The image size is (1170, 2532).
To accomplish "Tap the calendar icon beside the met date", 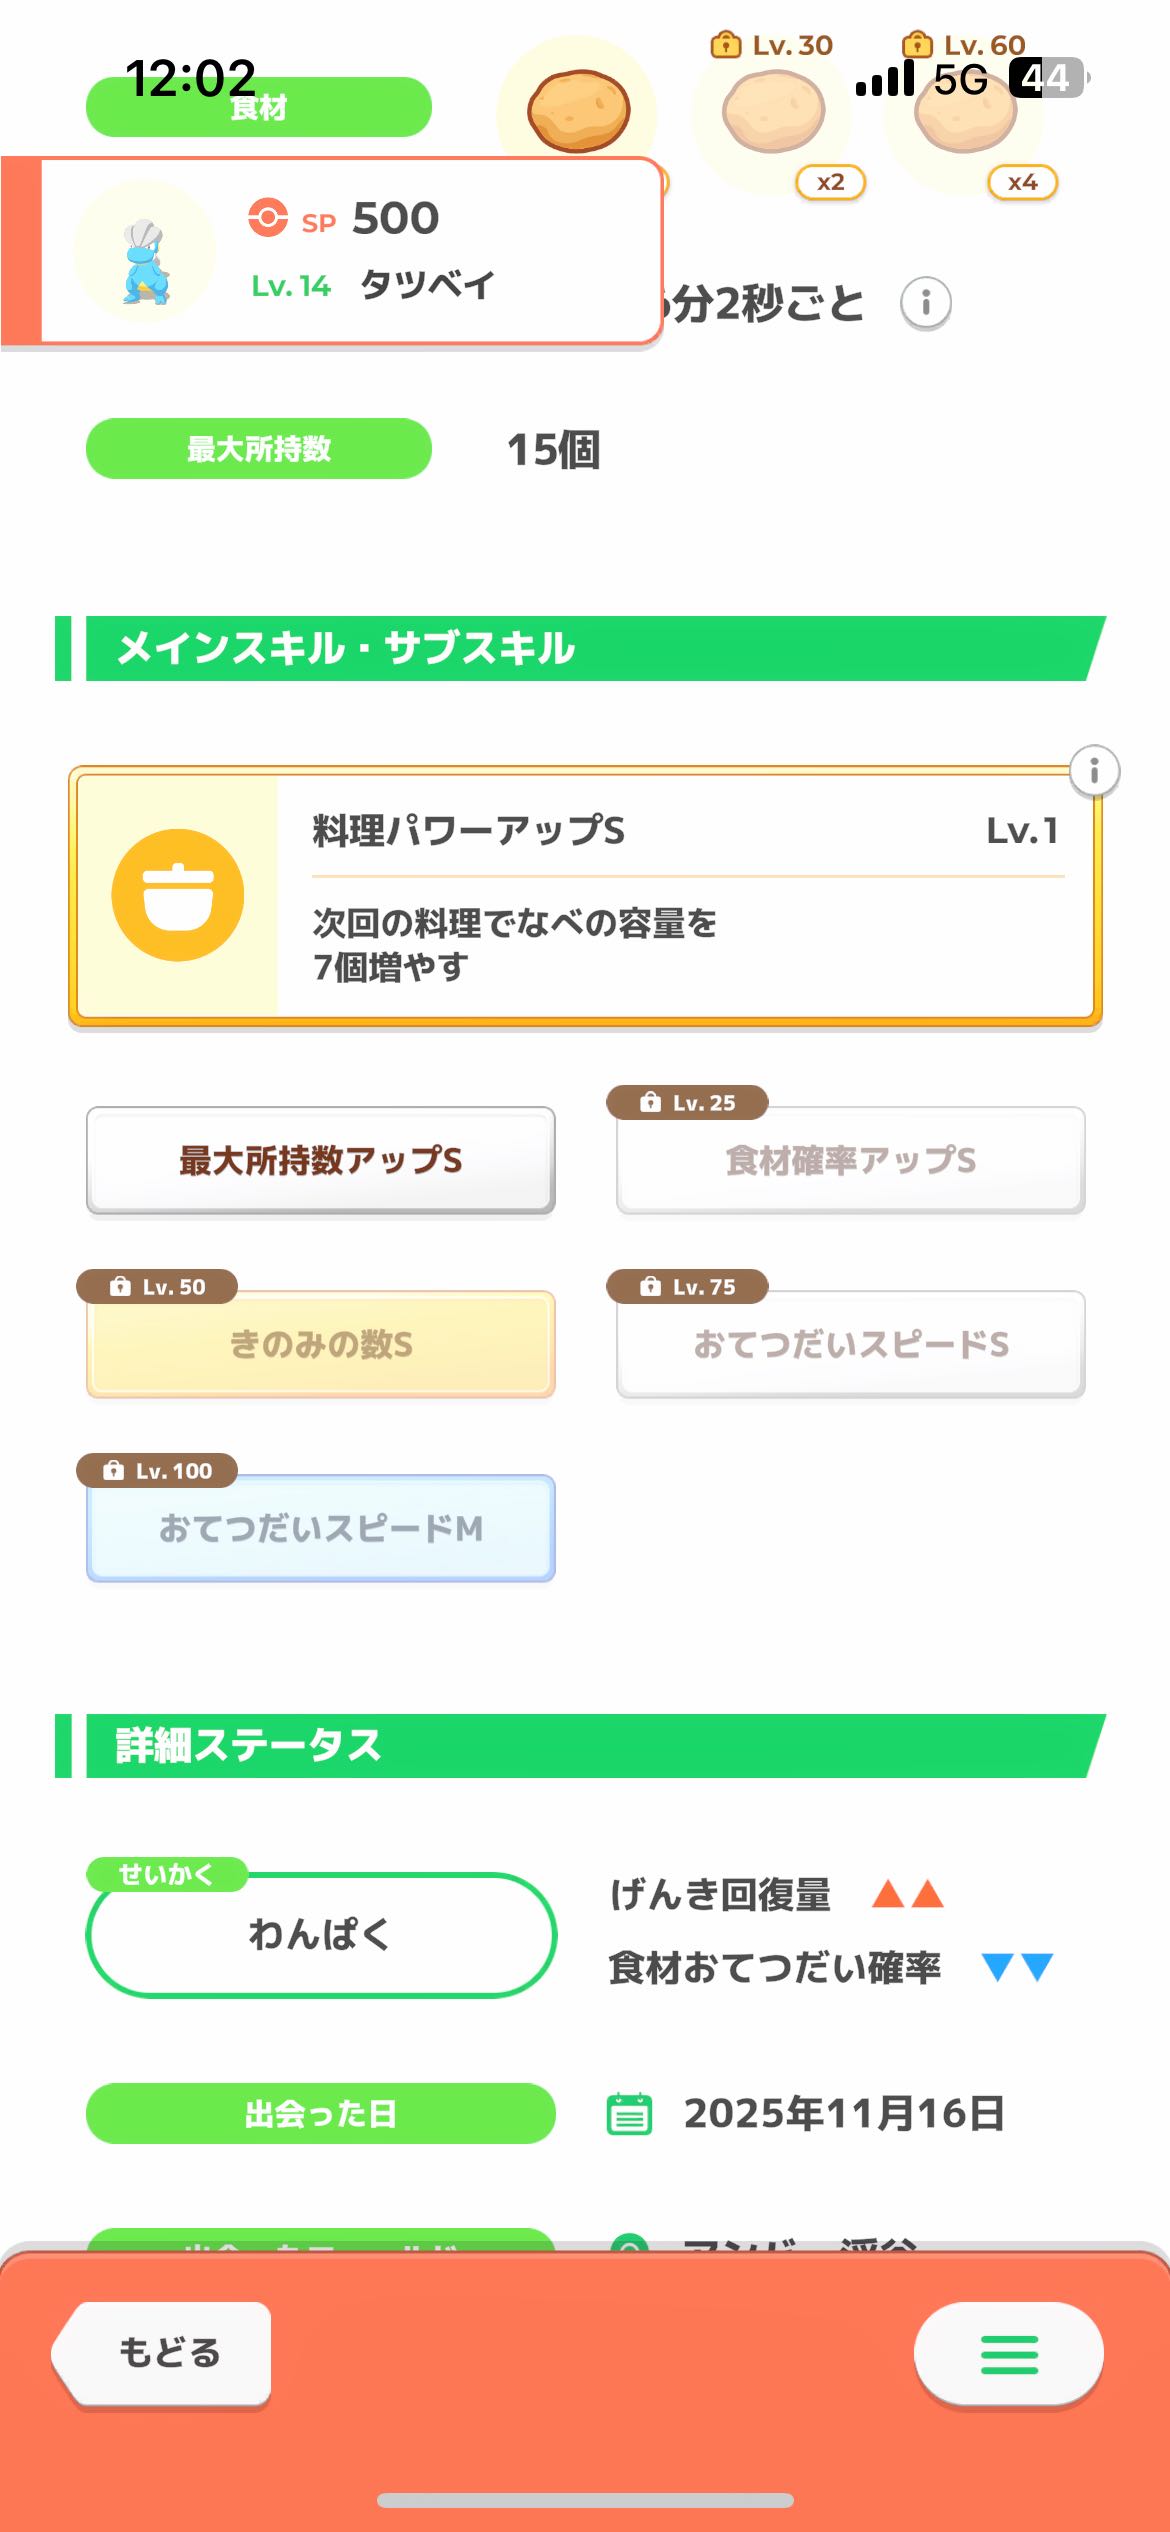I will coord(629,2113).
